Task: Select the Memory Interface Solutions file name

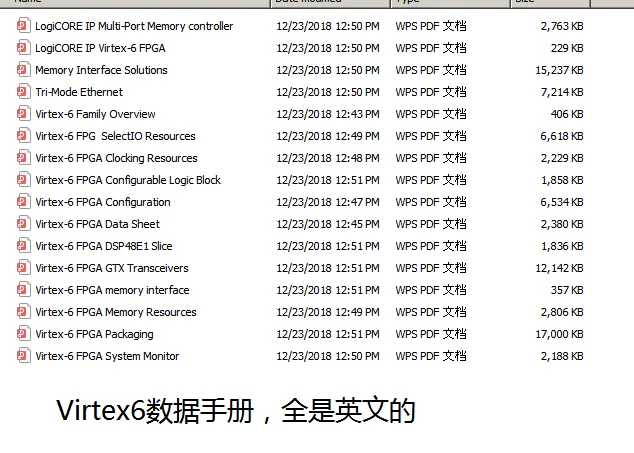Action: 101,70
